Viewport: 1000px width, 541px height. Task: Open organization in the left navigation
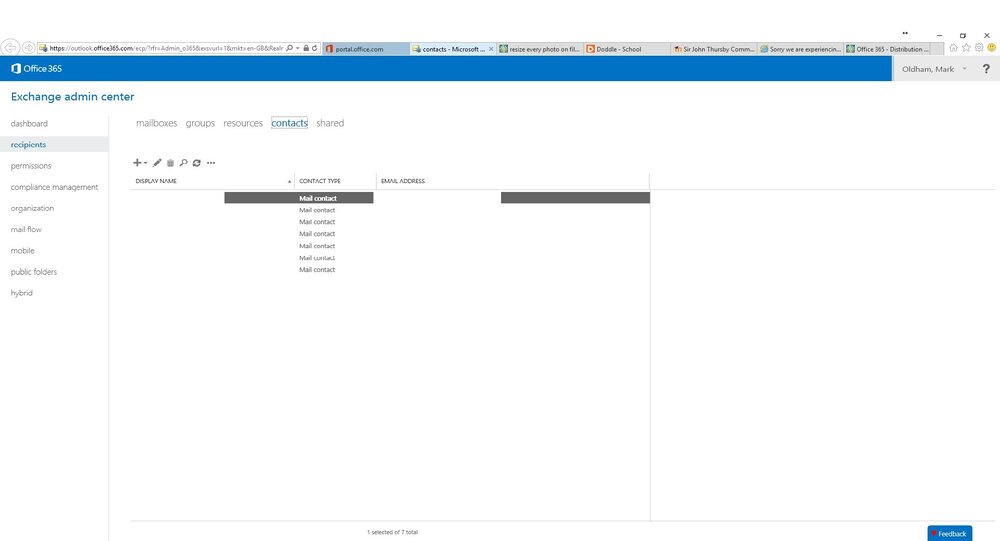[33, 208]
